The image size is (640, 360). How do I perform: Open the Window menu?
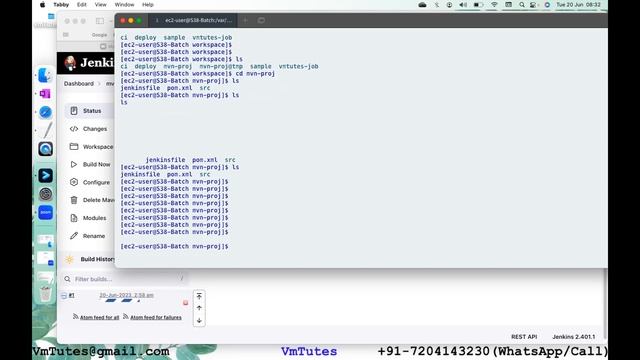[x=124, y=5]
